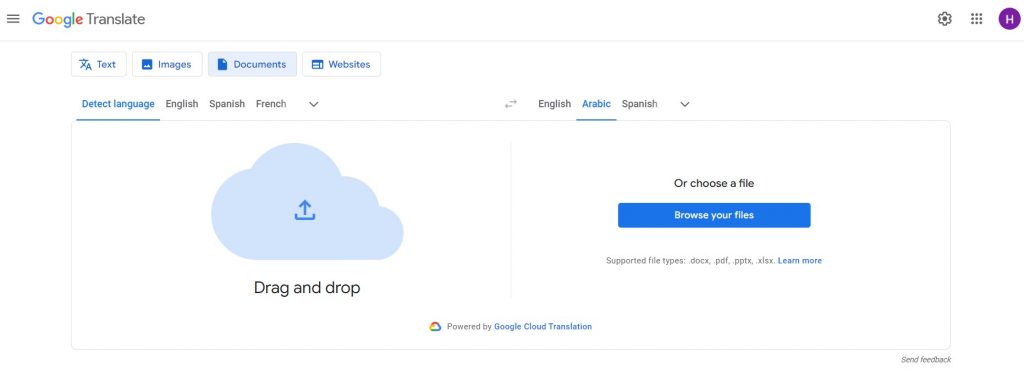Image resolution: width=1024 pixels, height=375 pixels.
Task: Choose Spanish as target language
Action: [x=639, y=104]
